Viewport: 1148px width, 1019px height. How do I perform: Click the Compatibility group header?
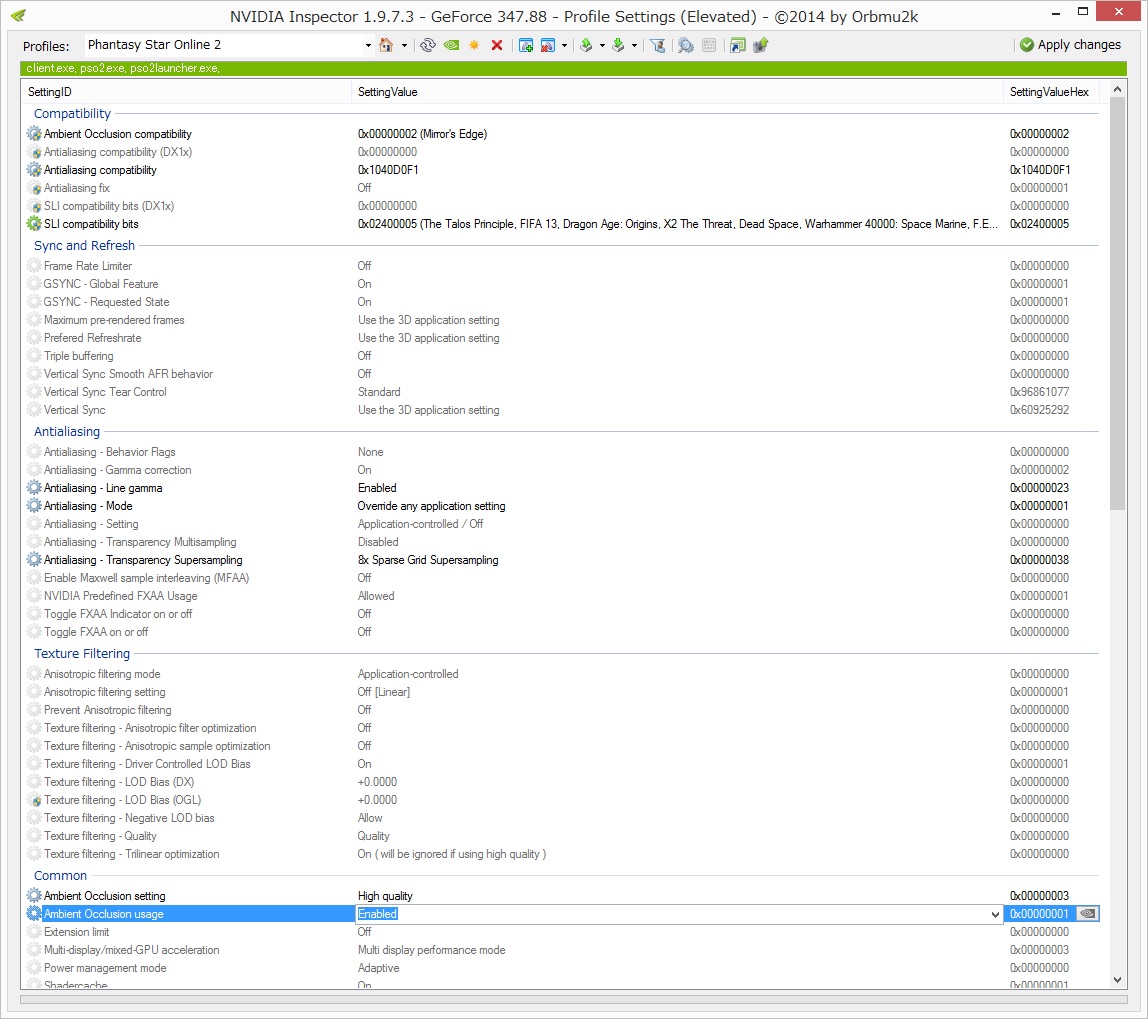pyautogui.click(x=72, y=113)
